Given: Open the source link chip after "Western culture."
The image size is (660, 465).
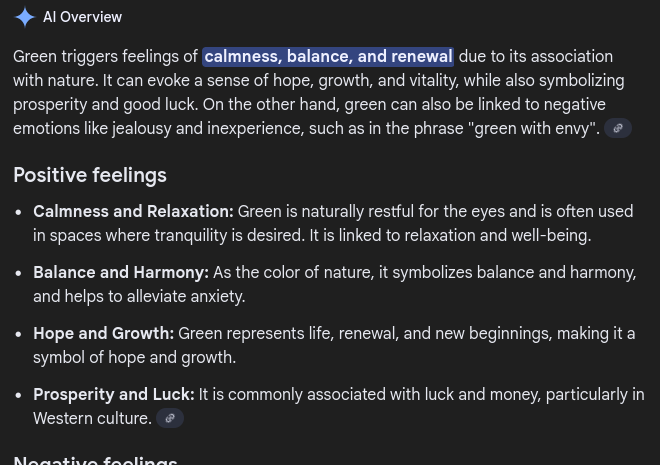Looking at the screenshot, I should pyautogui.click(x=170, y=419).
